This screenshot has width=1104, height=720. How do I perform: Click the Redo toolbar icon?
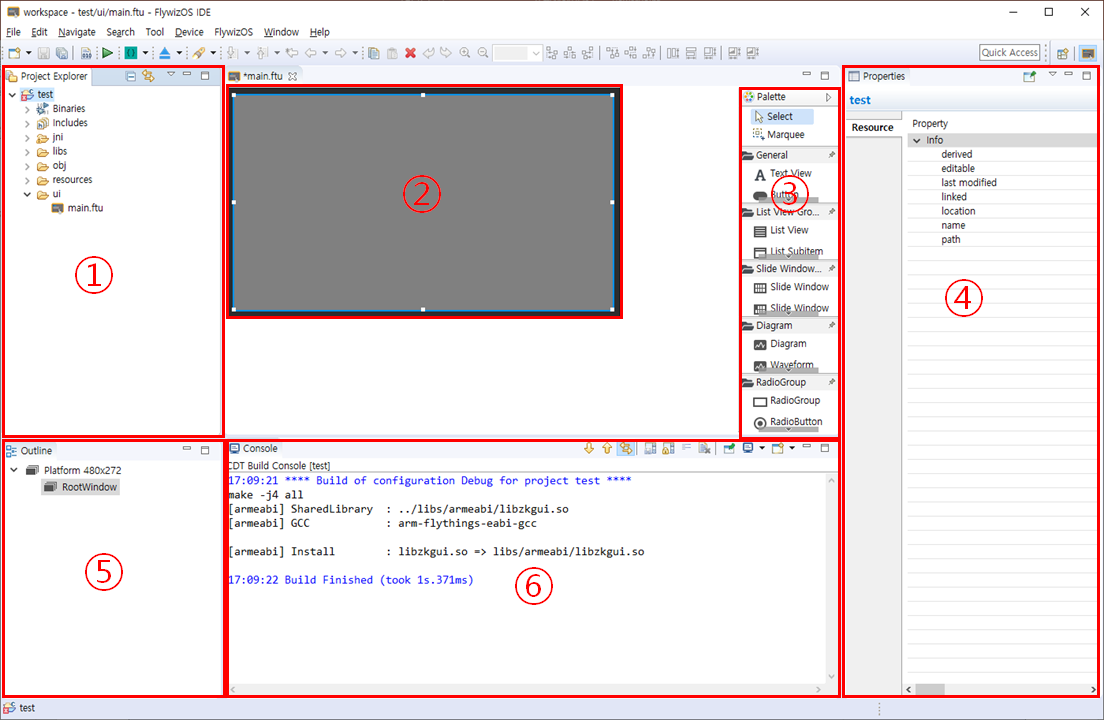pyautogui.click(x=446, y=53)
